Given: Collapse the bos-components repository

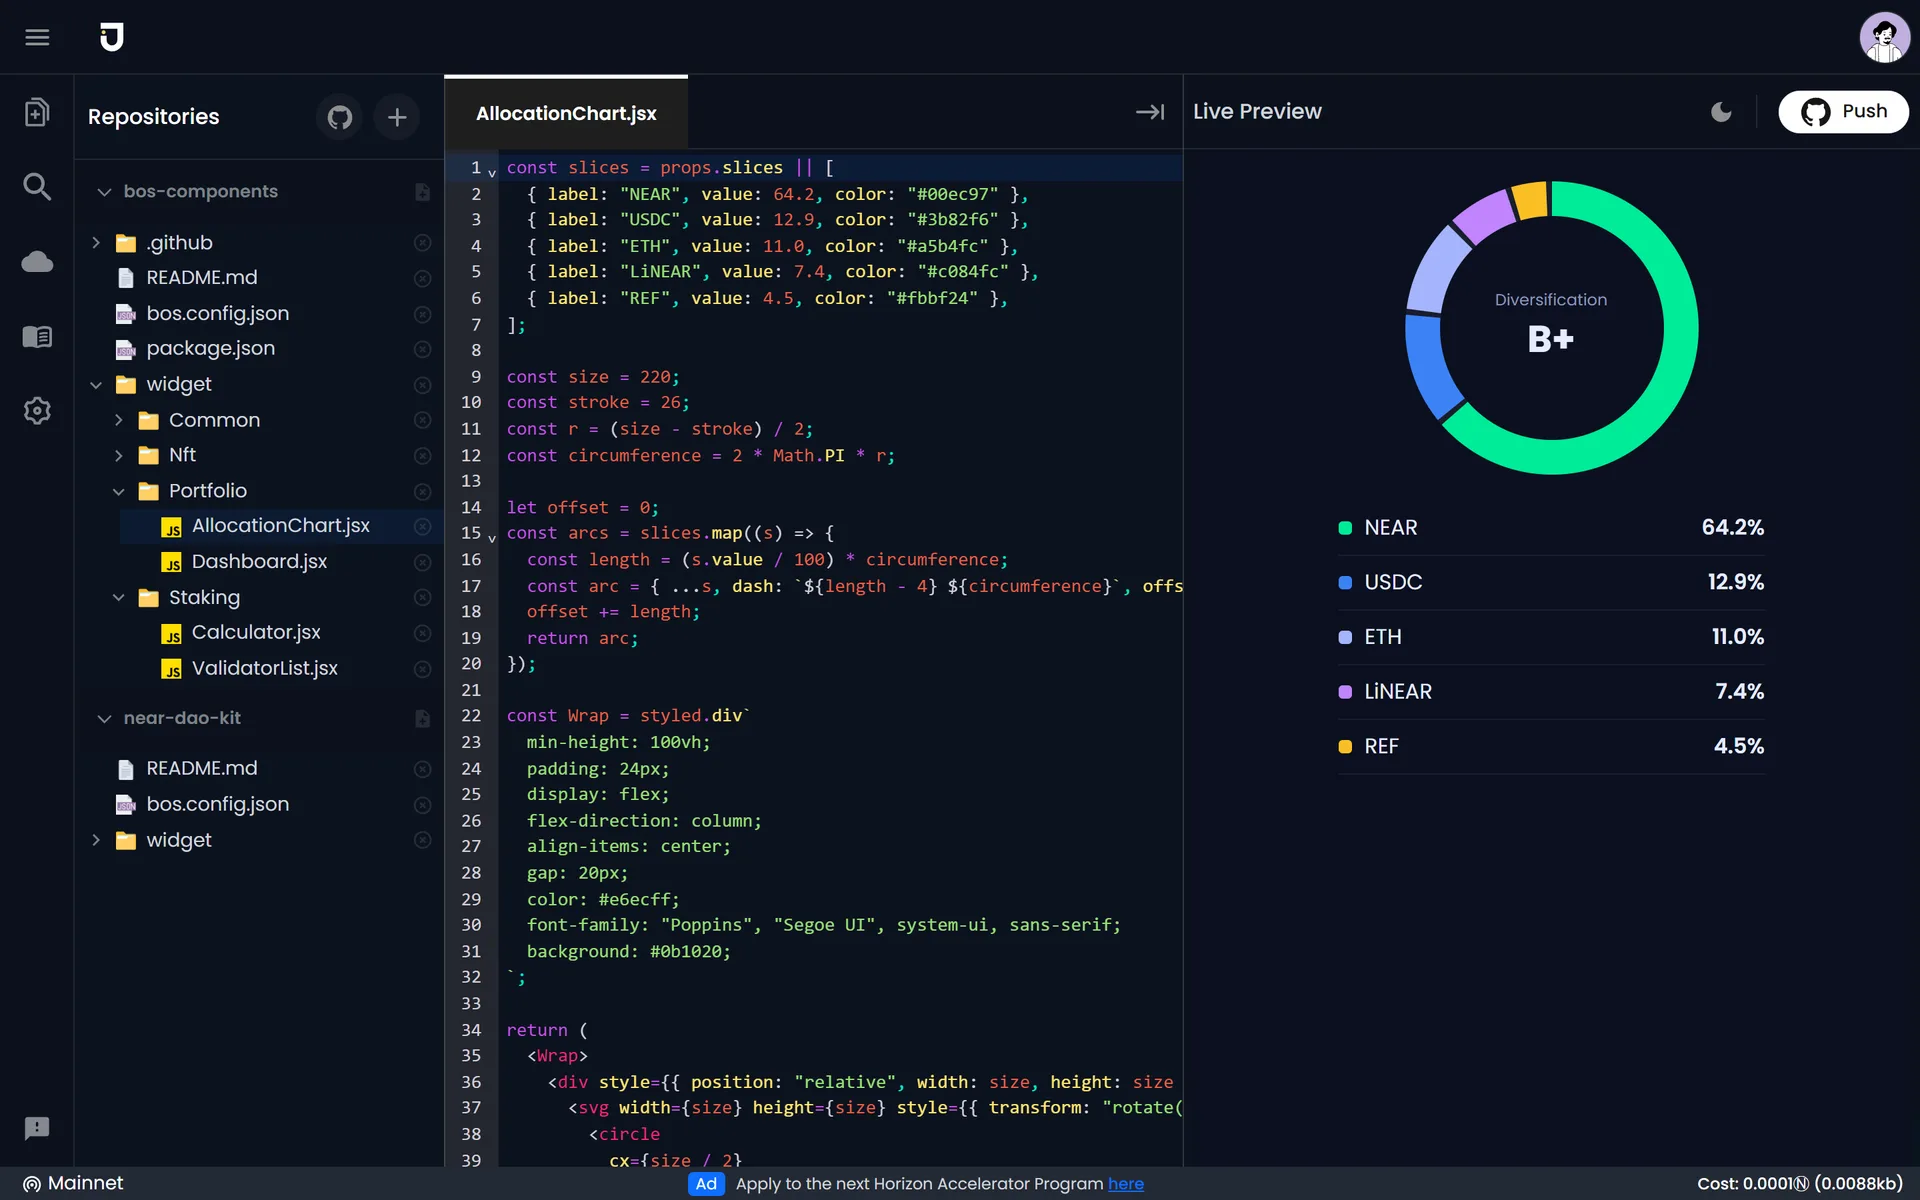Looking at the screenshot, I should tap(104, 192).
